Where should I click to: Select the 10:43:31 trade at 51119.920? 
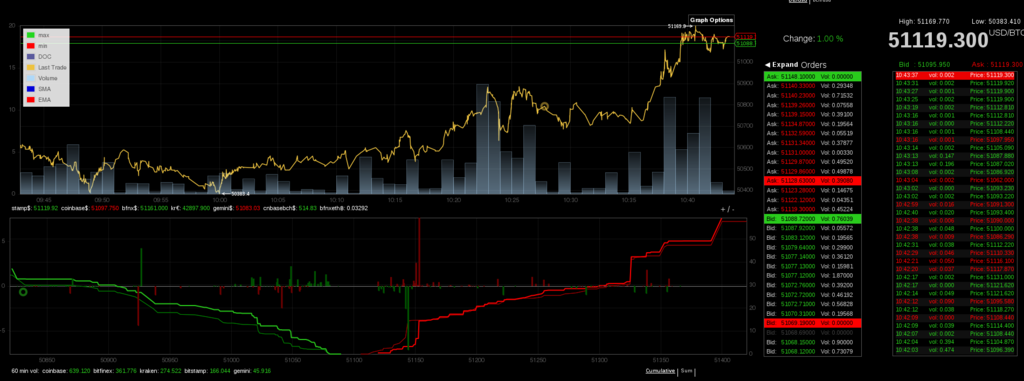[x=954, y=83]
